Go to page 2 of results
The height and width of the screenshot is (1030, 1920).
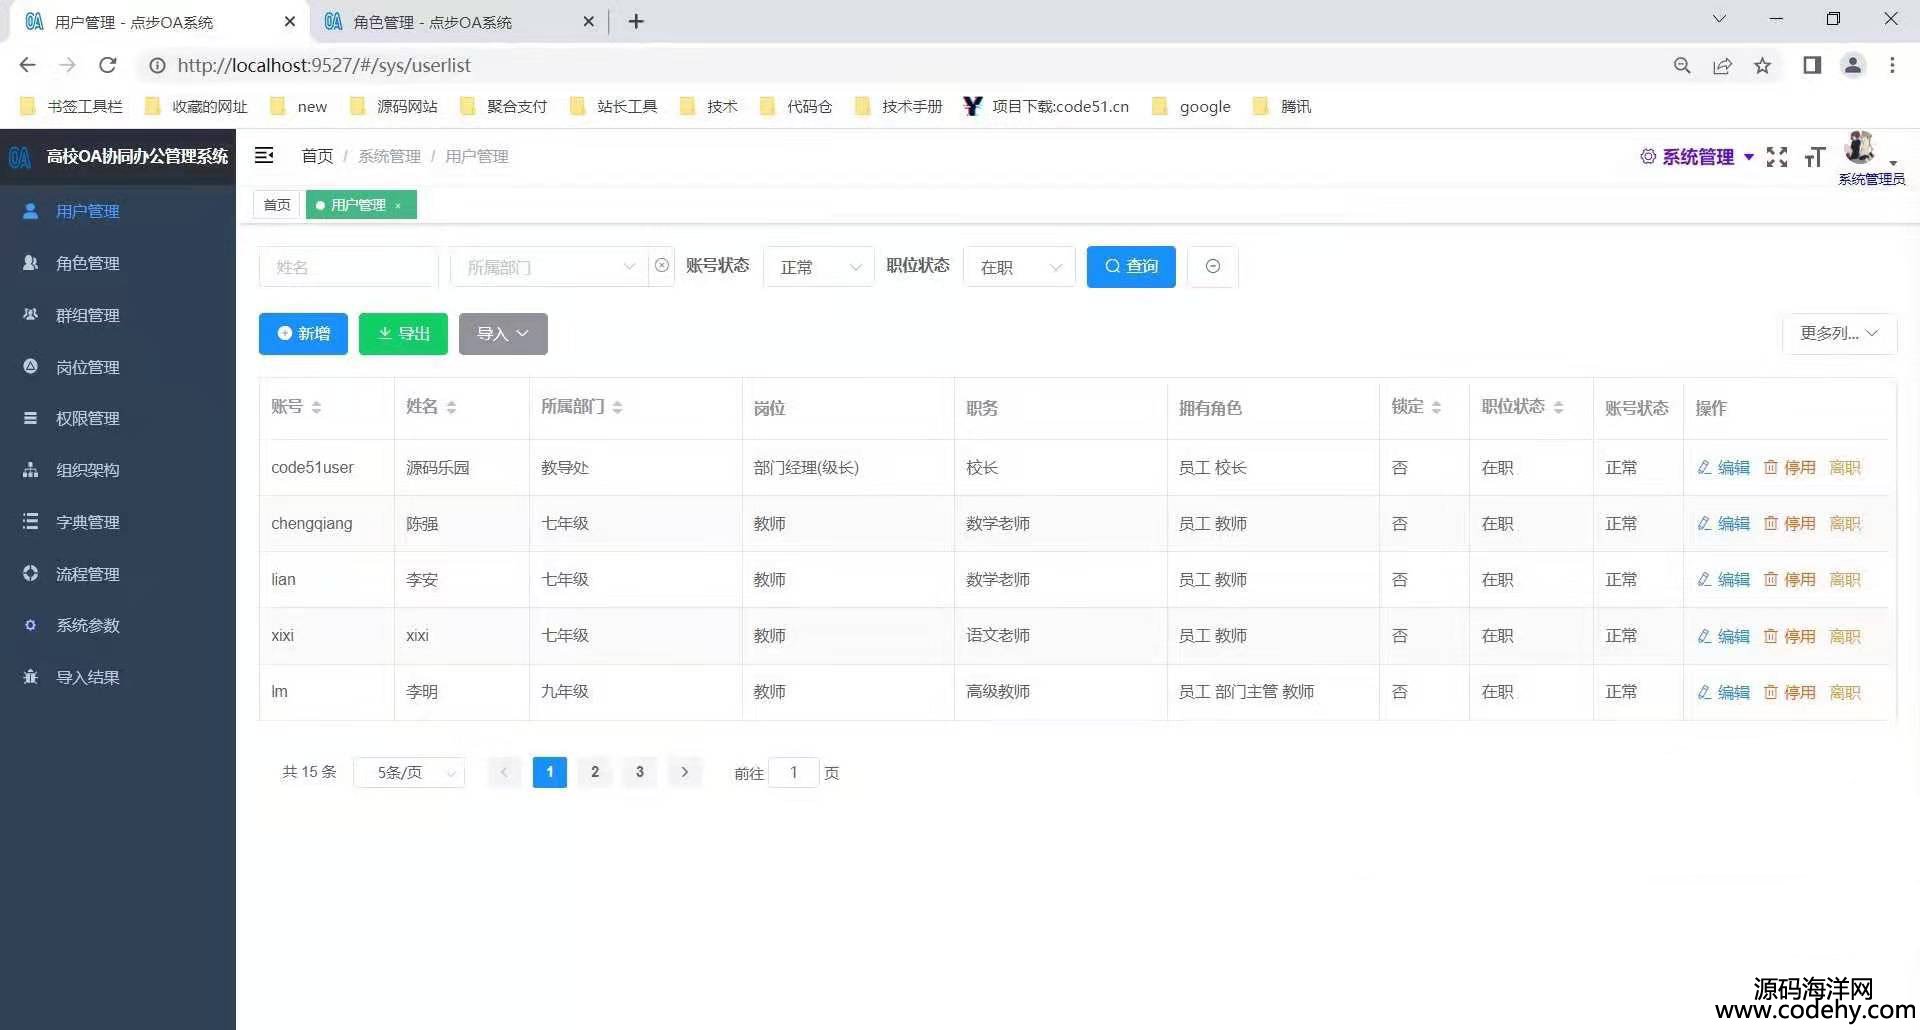pos(595,772)
